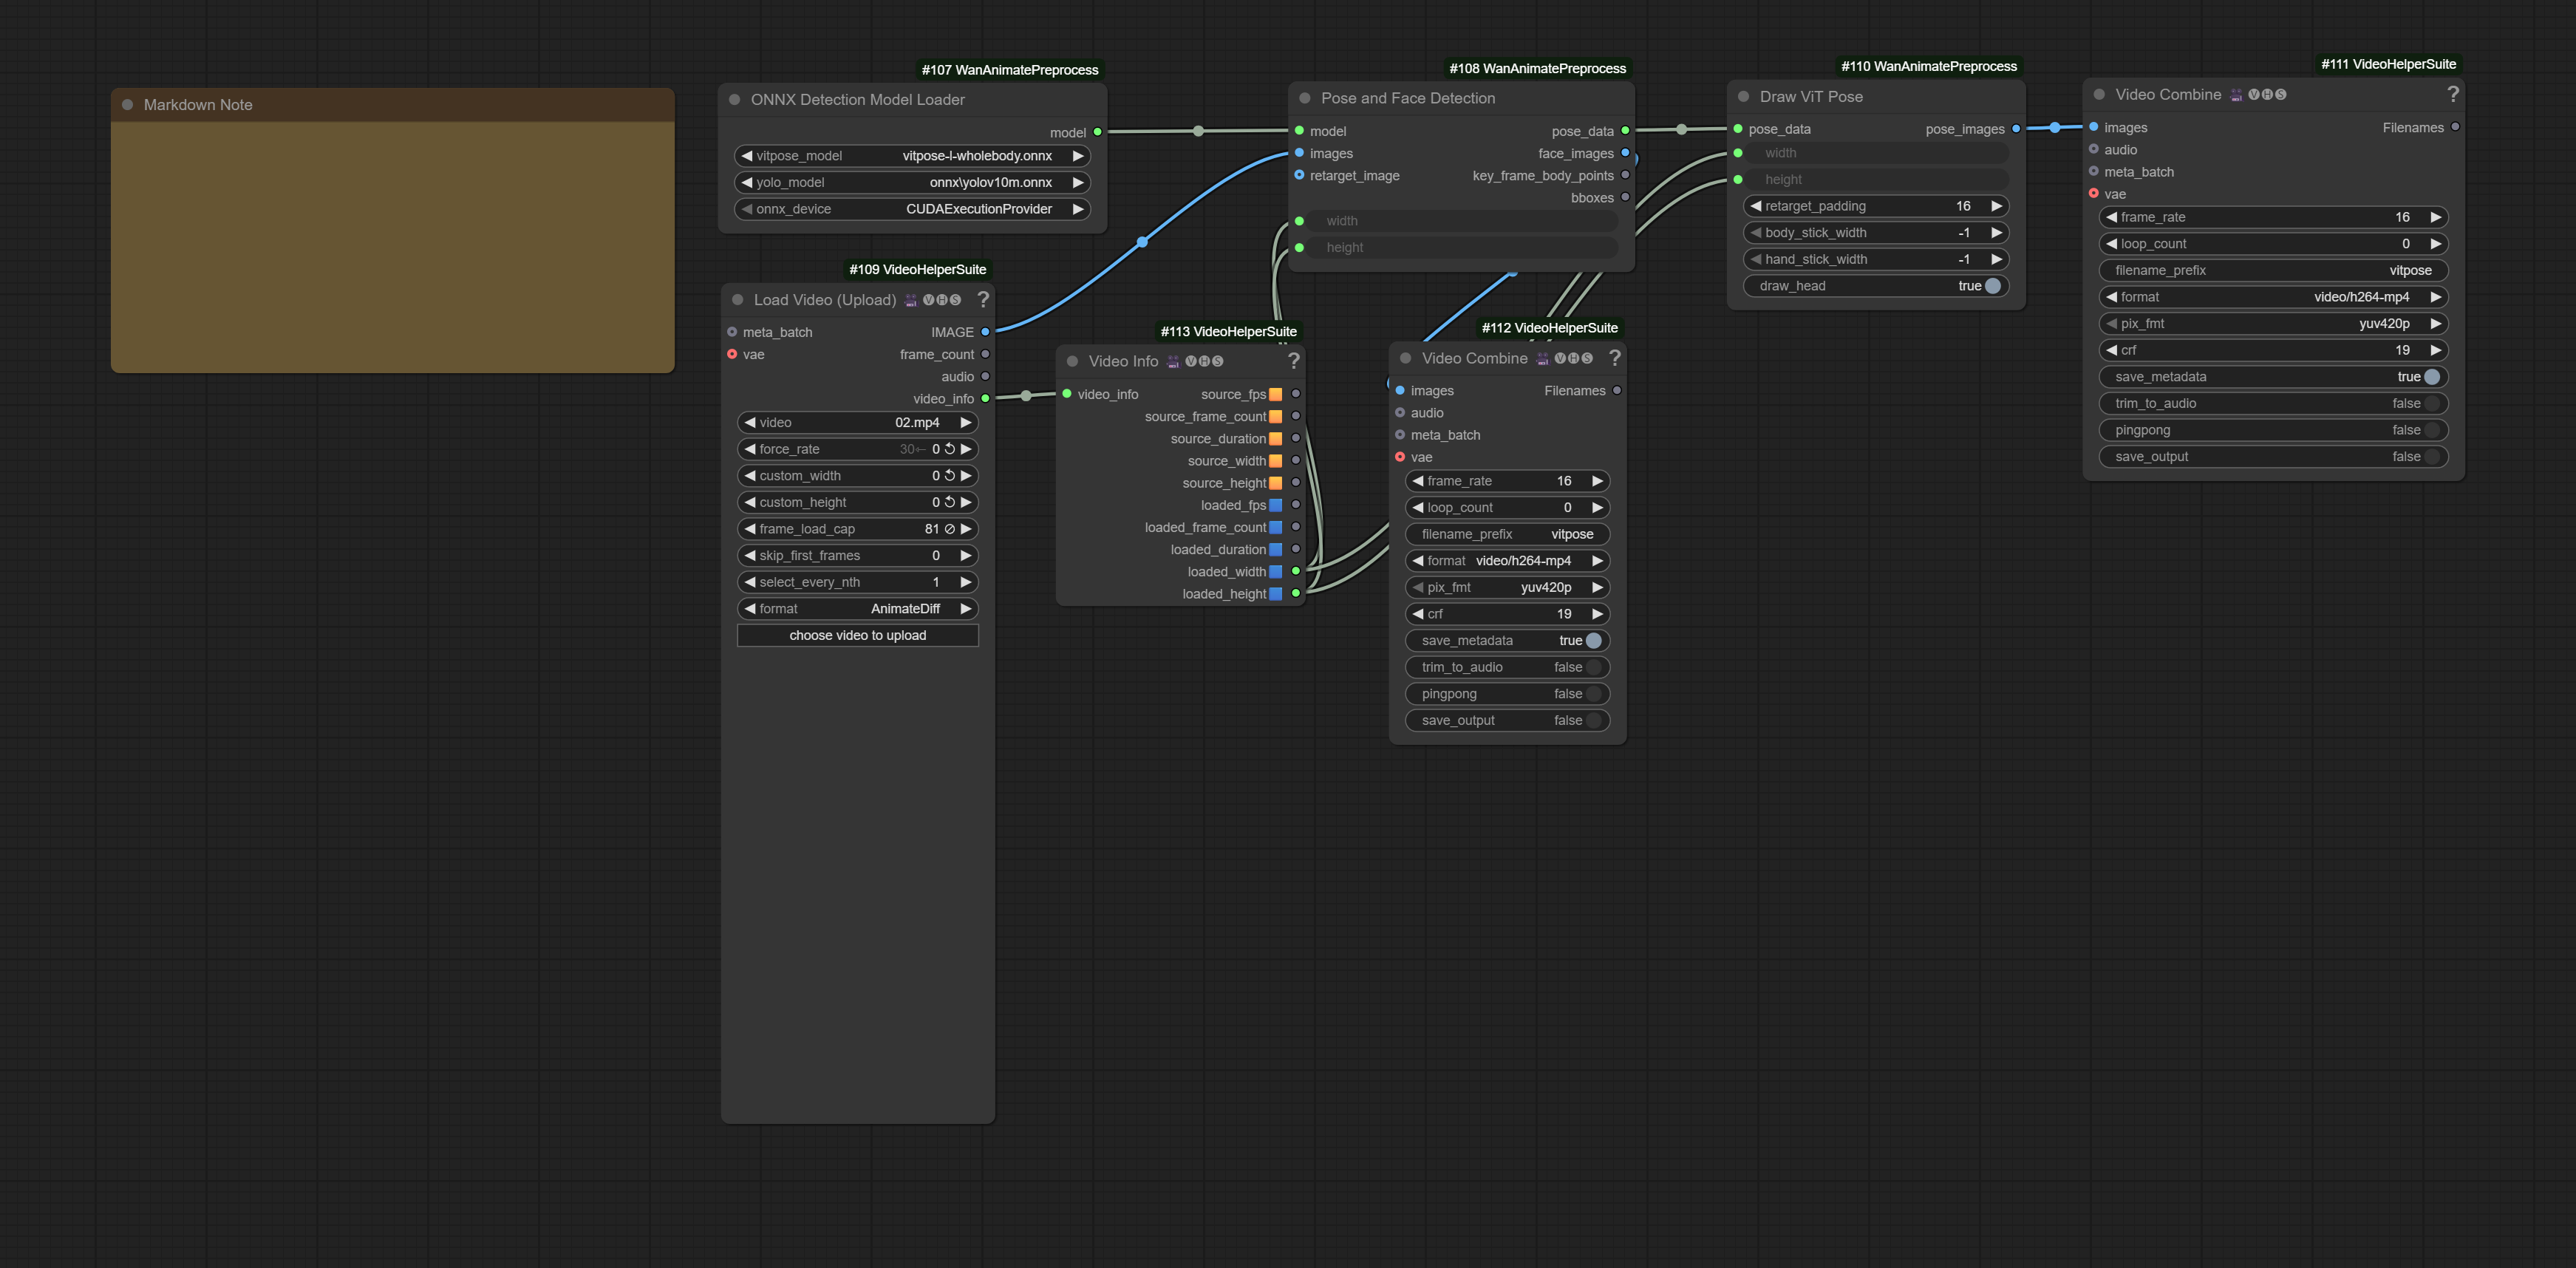Open help for Load Video (Upload) node
The image size is (2576, 1268).
tap(983, 300)
